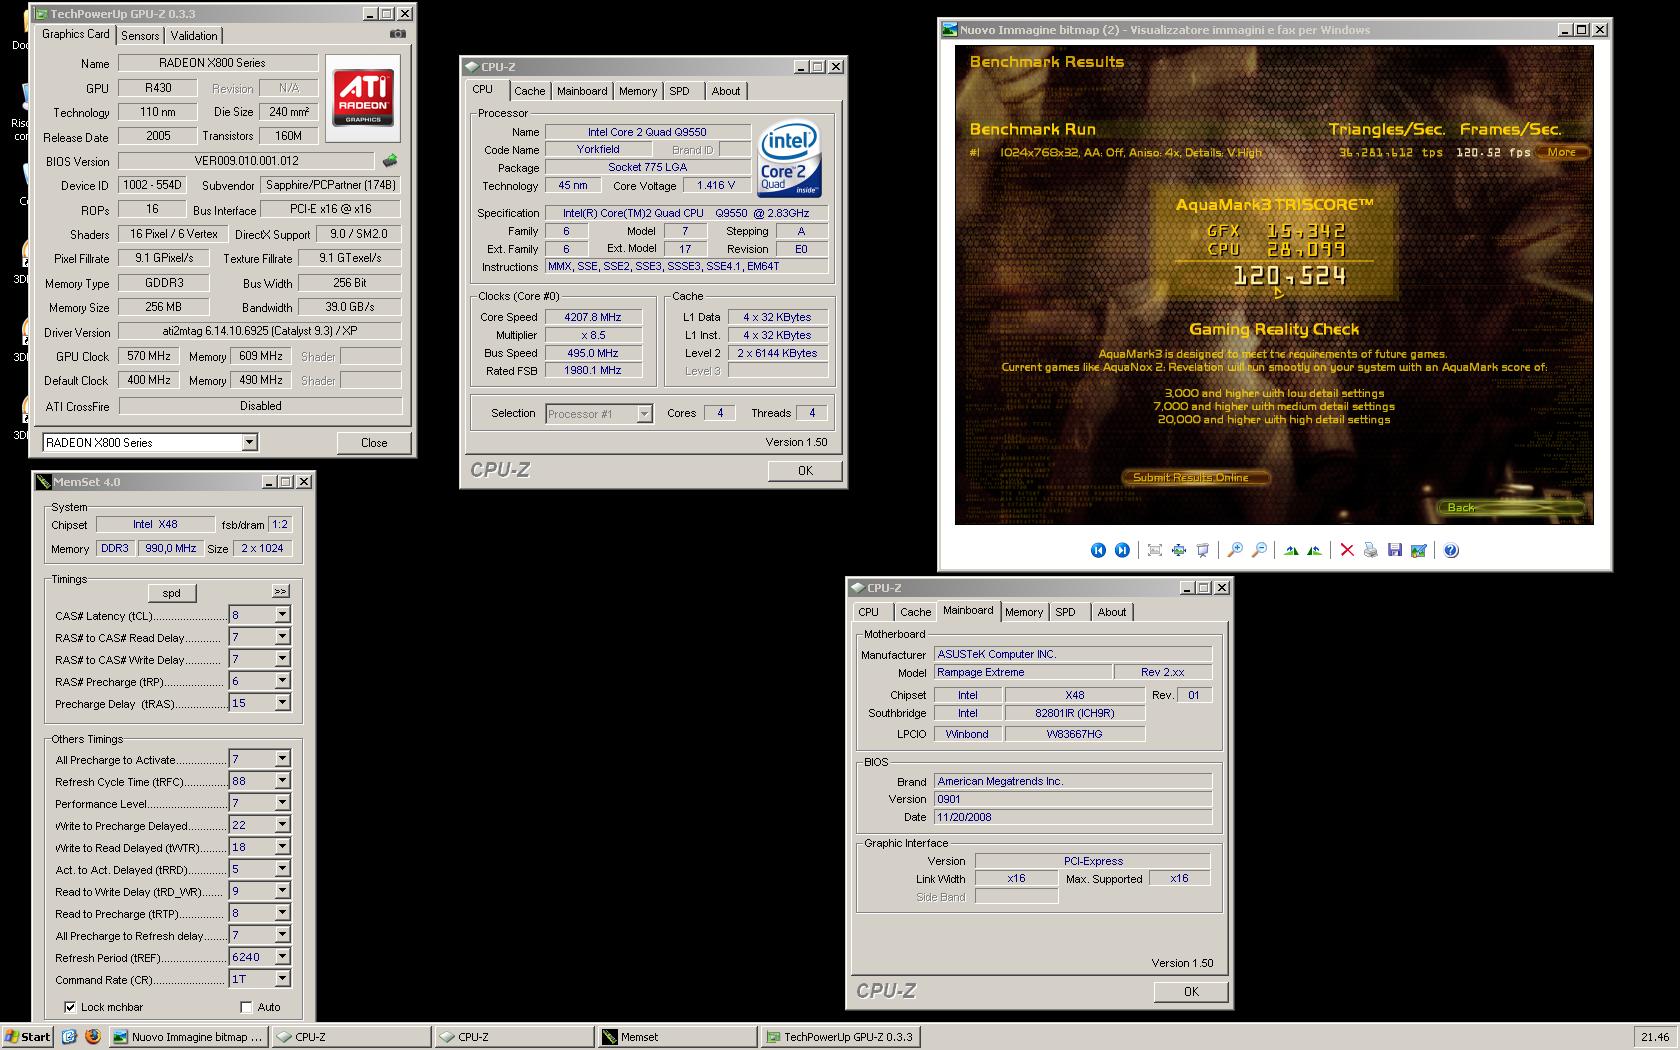The height and width of the screenshot is (1050, 1680).
Task: Switch to Validation tab in GPU-Z
Action: [x=194, y=36]
